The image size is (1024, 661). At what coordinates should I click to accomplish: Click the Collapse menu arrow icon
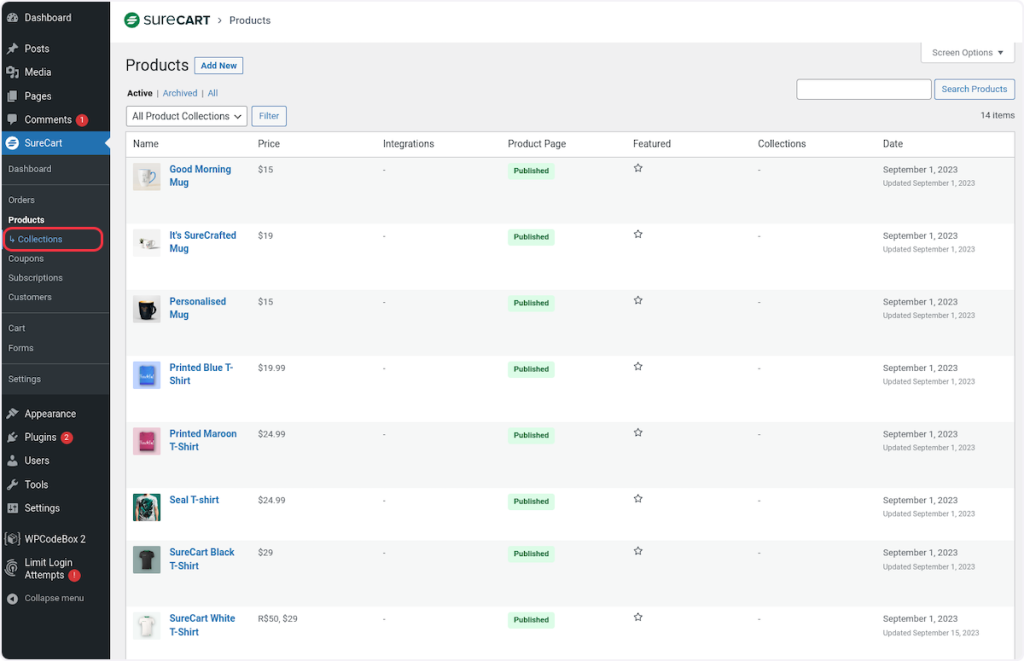tap(12, 599)
